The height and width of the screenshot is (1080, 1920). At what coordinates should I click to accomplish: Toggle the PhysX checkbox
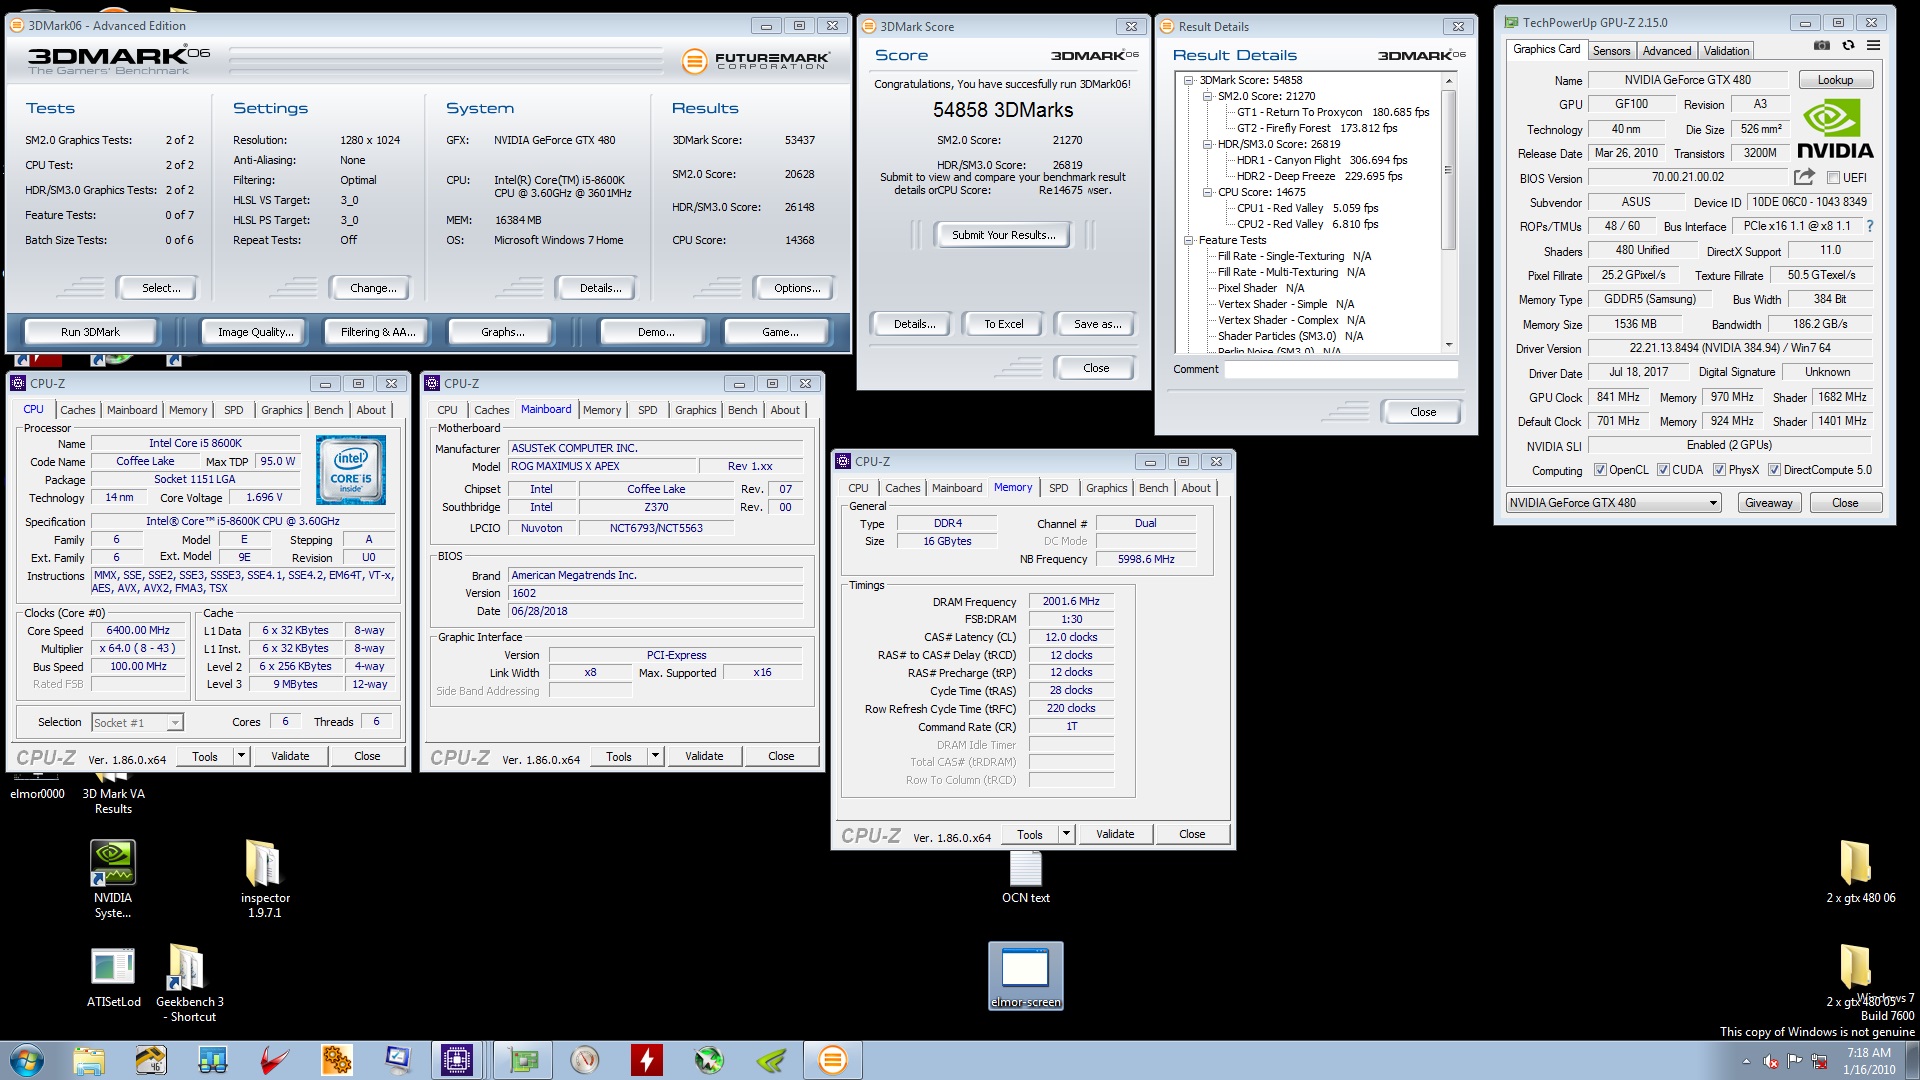pyautogui.click(x=1719, y=470)
